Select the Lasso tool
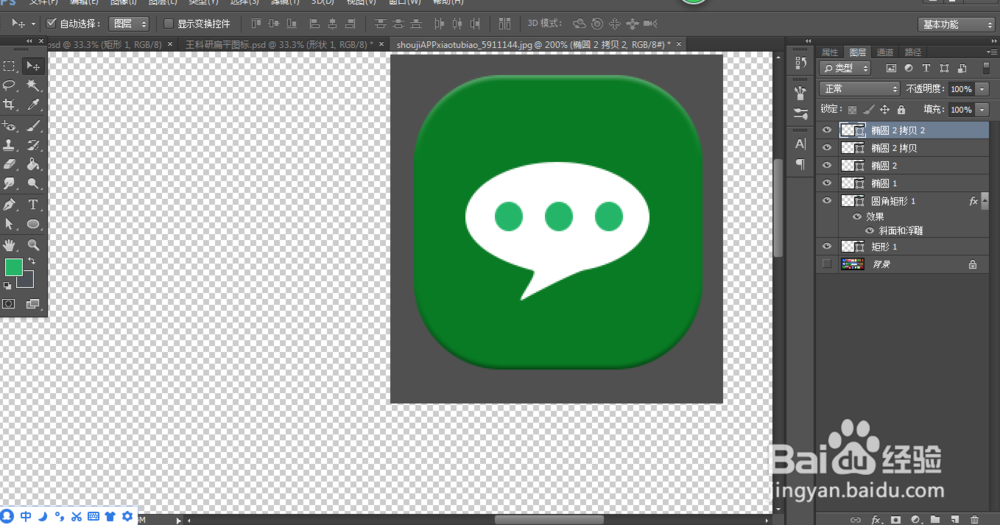1000x525 pixels. [x=10, y=85]
